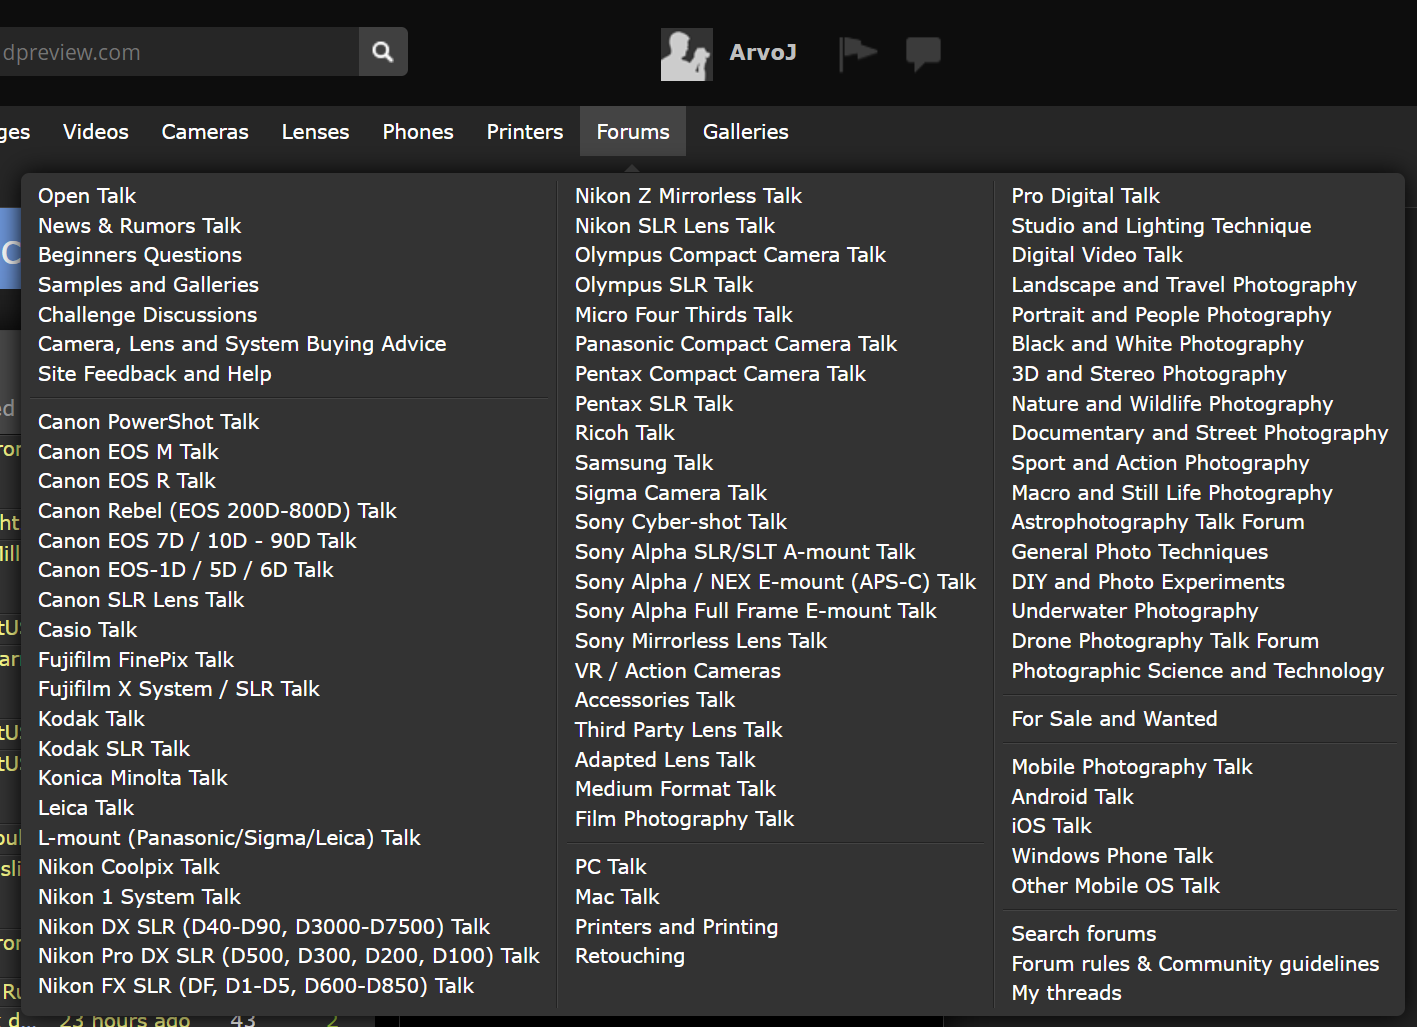Go to Canon Rebel (EOS 200D-800D) Talk

[x=218, y=511]
